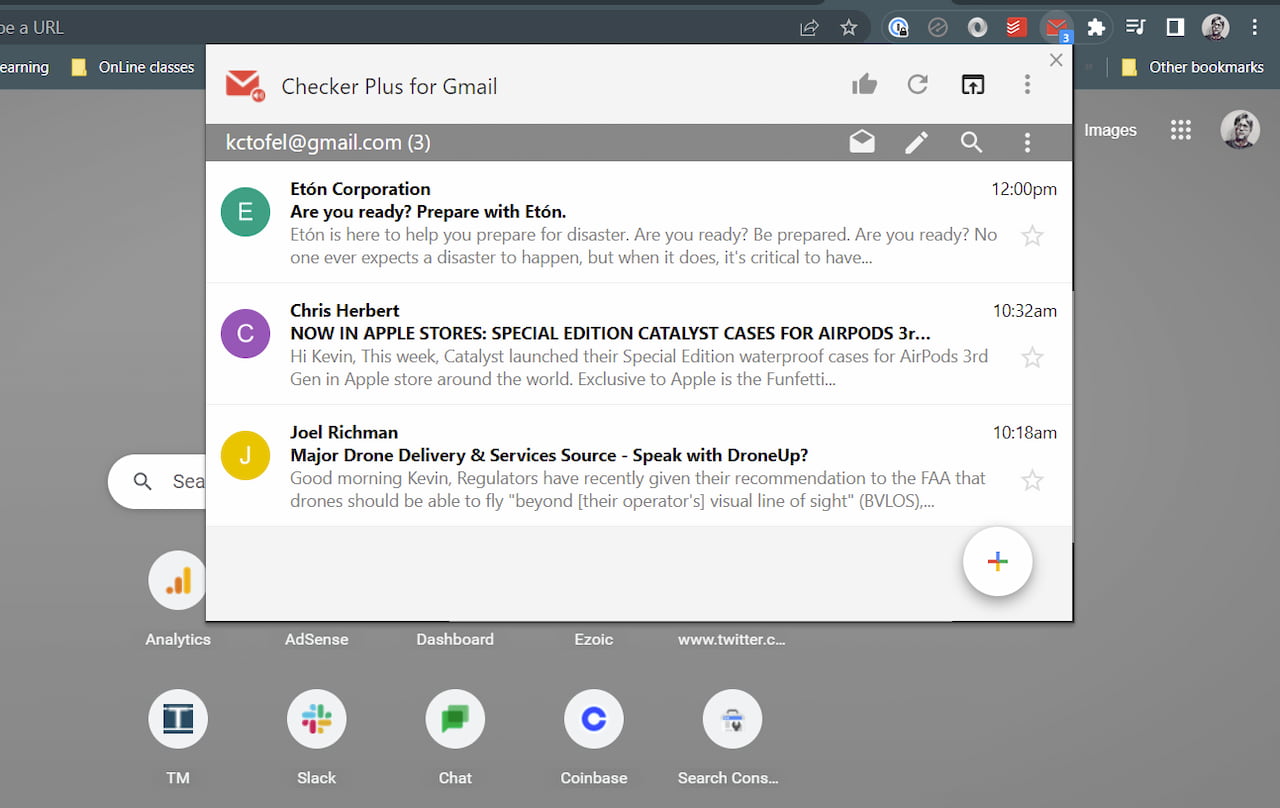Click the white ring extension icon

[977, 28]
